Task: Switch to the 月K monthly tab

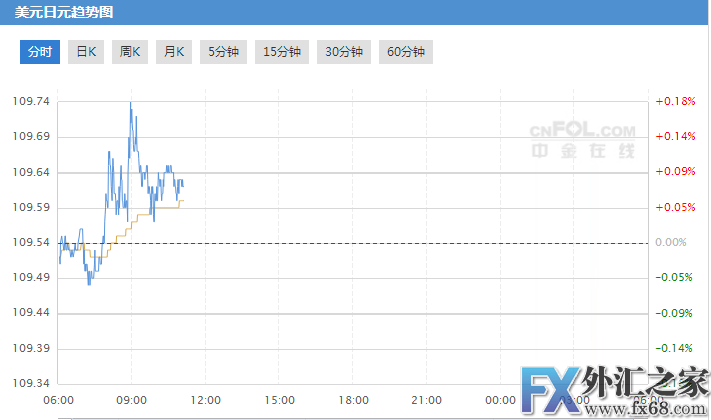Action: tap(175, 52)
